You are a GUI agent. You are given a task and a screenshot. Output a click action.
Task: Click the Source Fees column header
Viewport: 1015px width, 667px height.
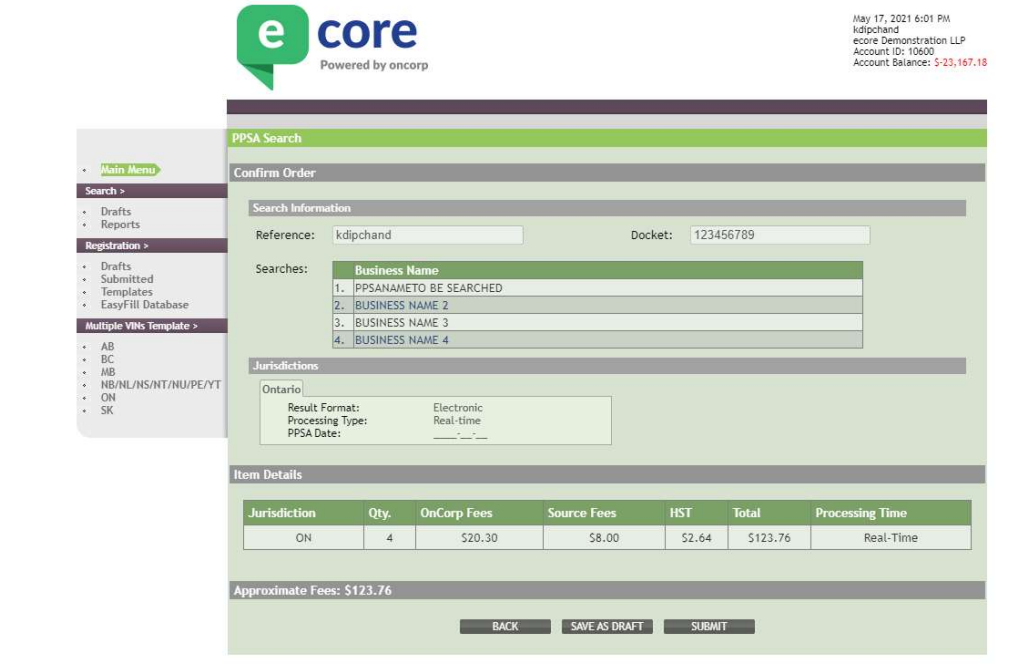(x=604, y=513)
